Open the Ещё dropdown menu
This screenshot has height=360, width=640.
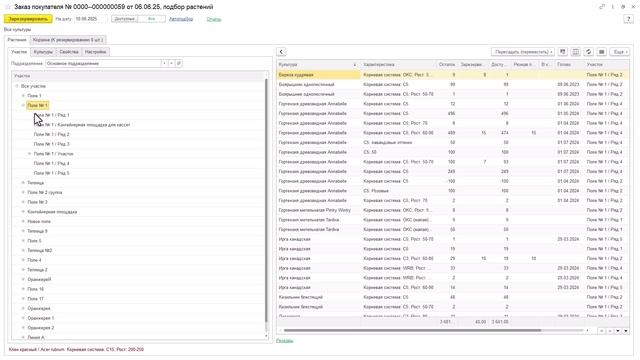coord(619,52)
